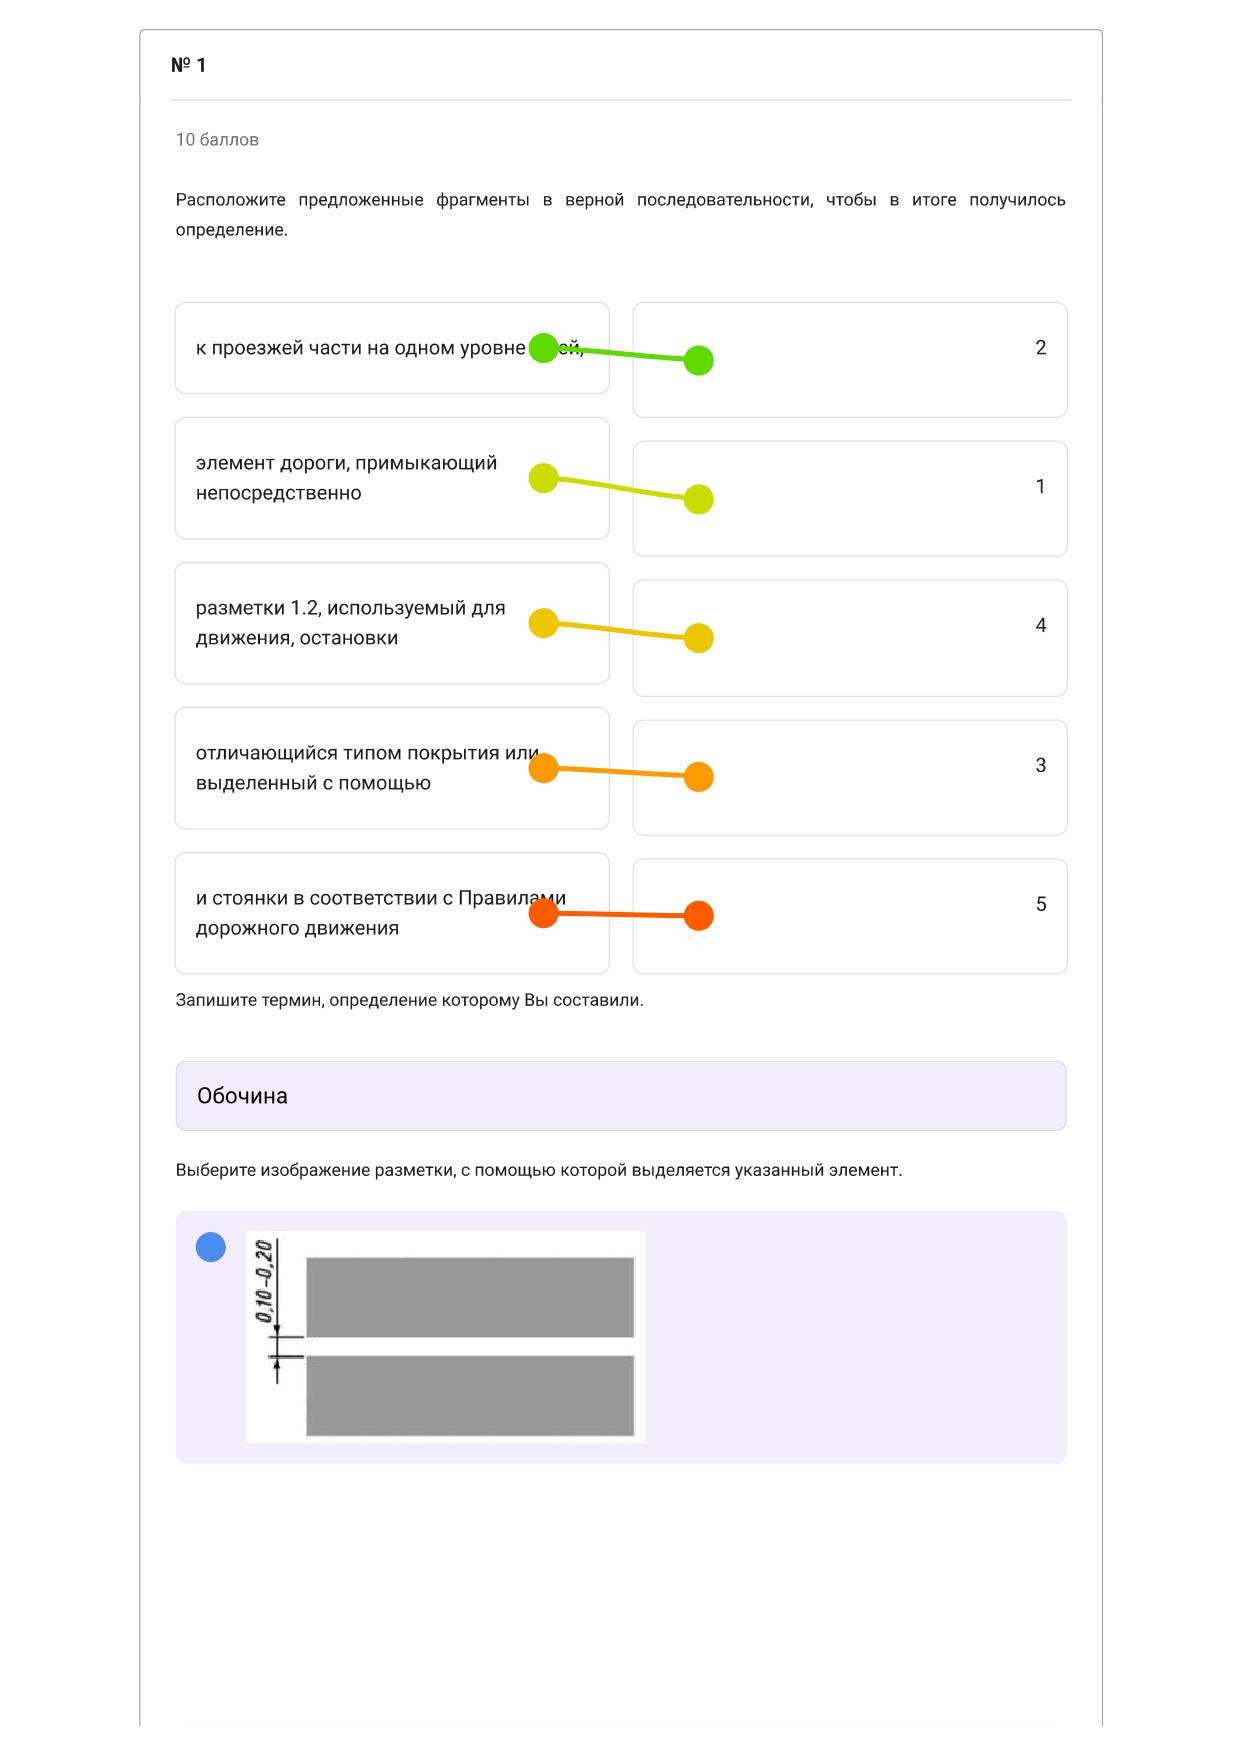The width and height of the screenshot is (1239, 1752).
Task: Click the 'к проезжей части на одном уровне' card
Action: pos(392,348)
